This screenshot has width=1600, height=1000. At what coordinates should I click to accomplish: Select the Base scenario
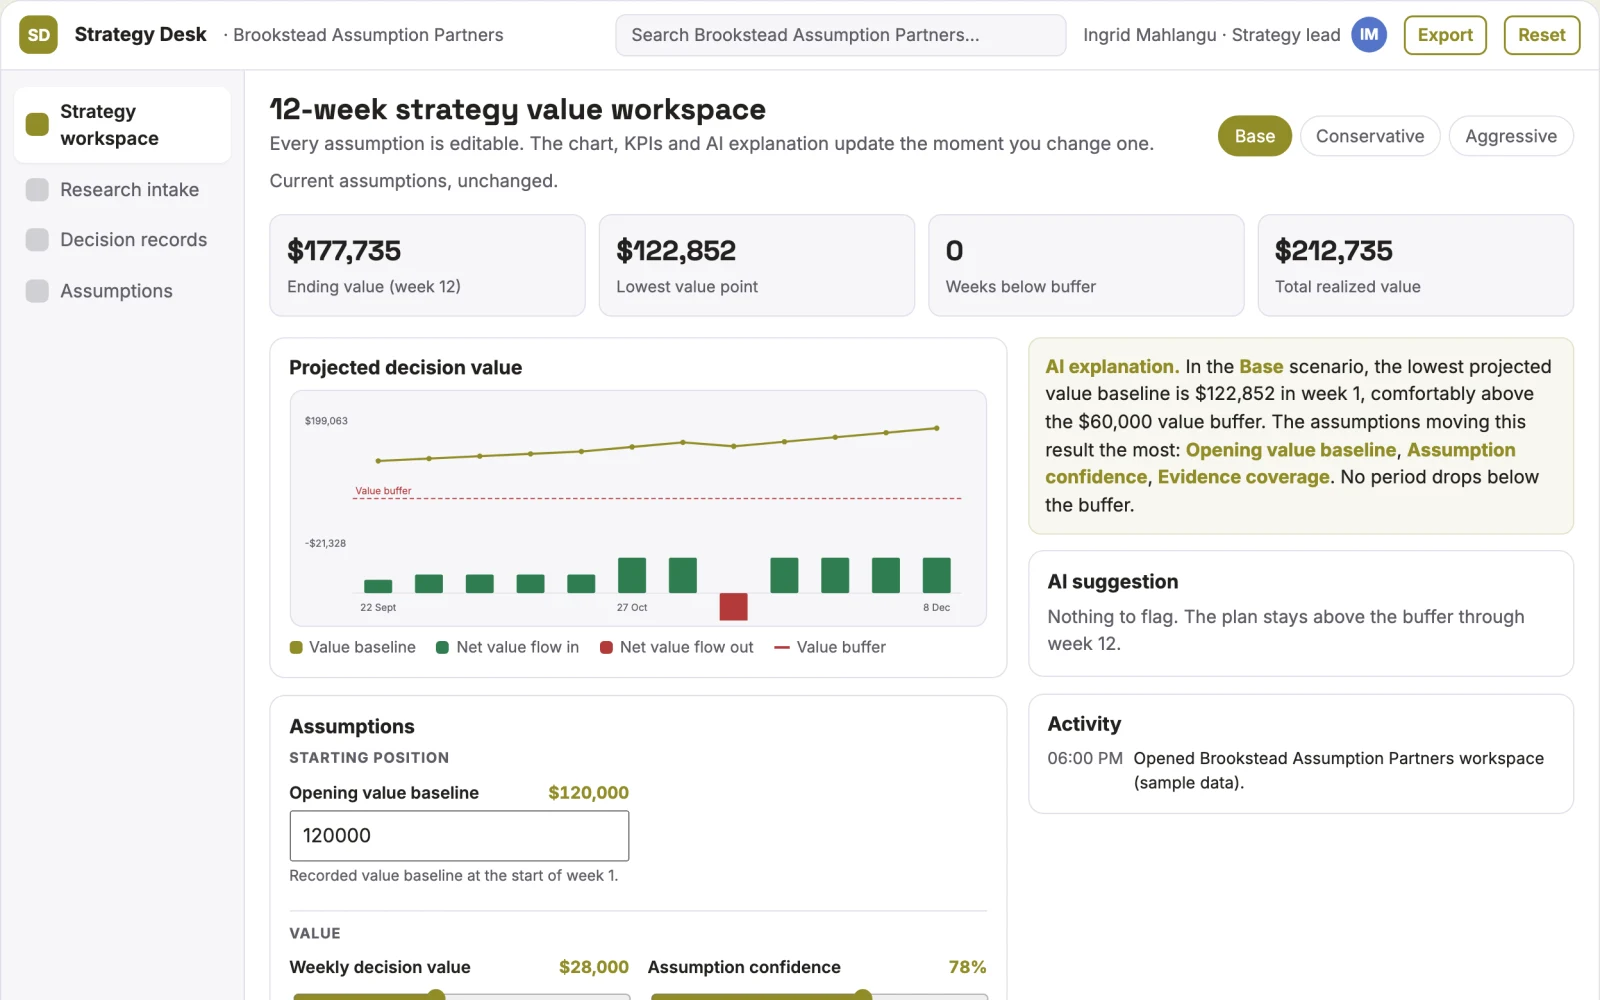(x=1254, y=136)
